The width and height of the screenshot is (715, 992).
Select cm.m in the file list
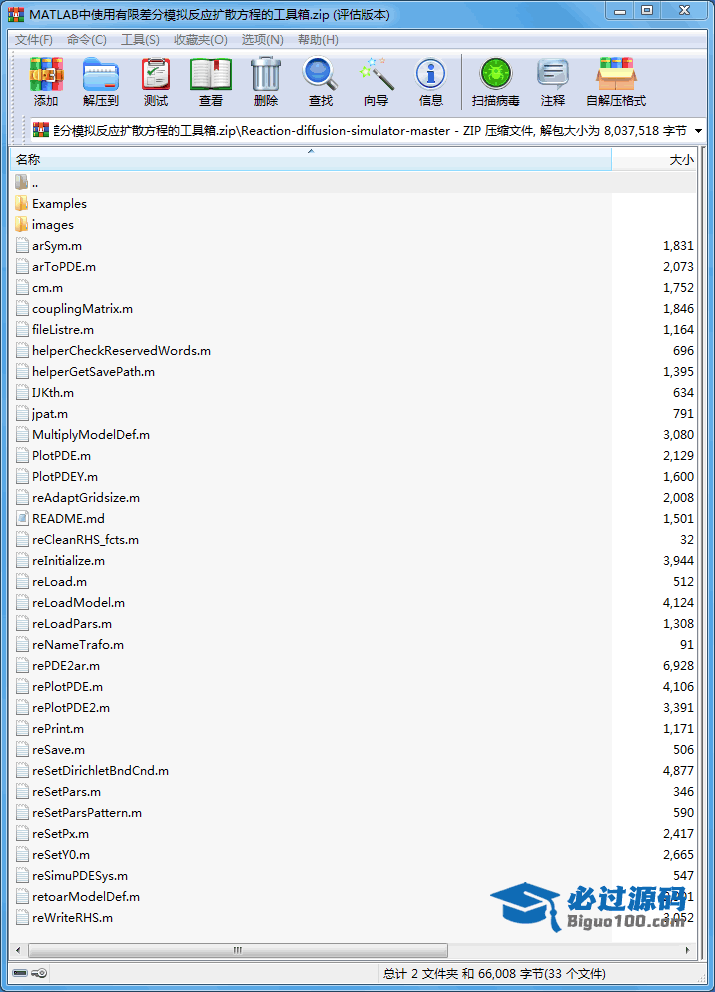point(47,287)
